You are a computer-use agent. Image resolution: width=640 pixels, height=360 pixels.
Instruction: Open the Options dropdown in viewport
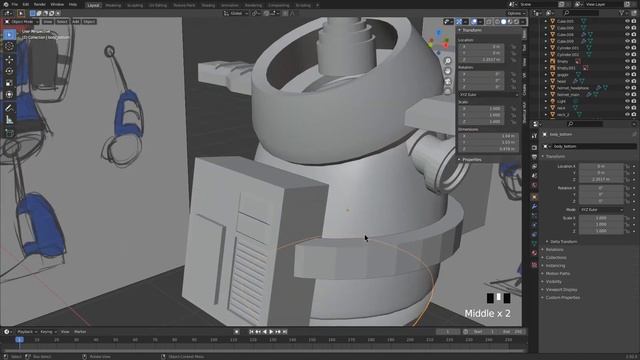coord(516,13)
